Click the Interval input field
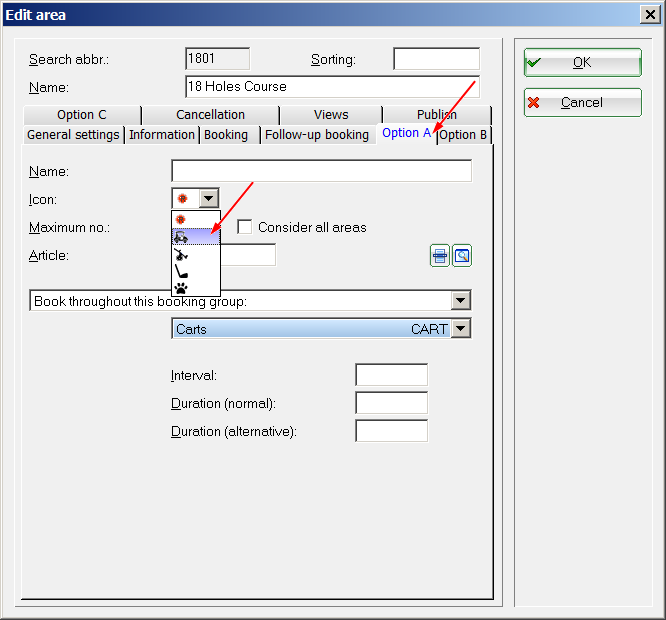Viewport: 666px width, 620px height. tap(391, 375)
